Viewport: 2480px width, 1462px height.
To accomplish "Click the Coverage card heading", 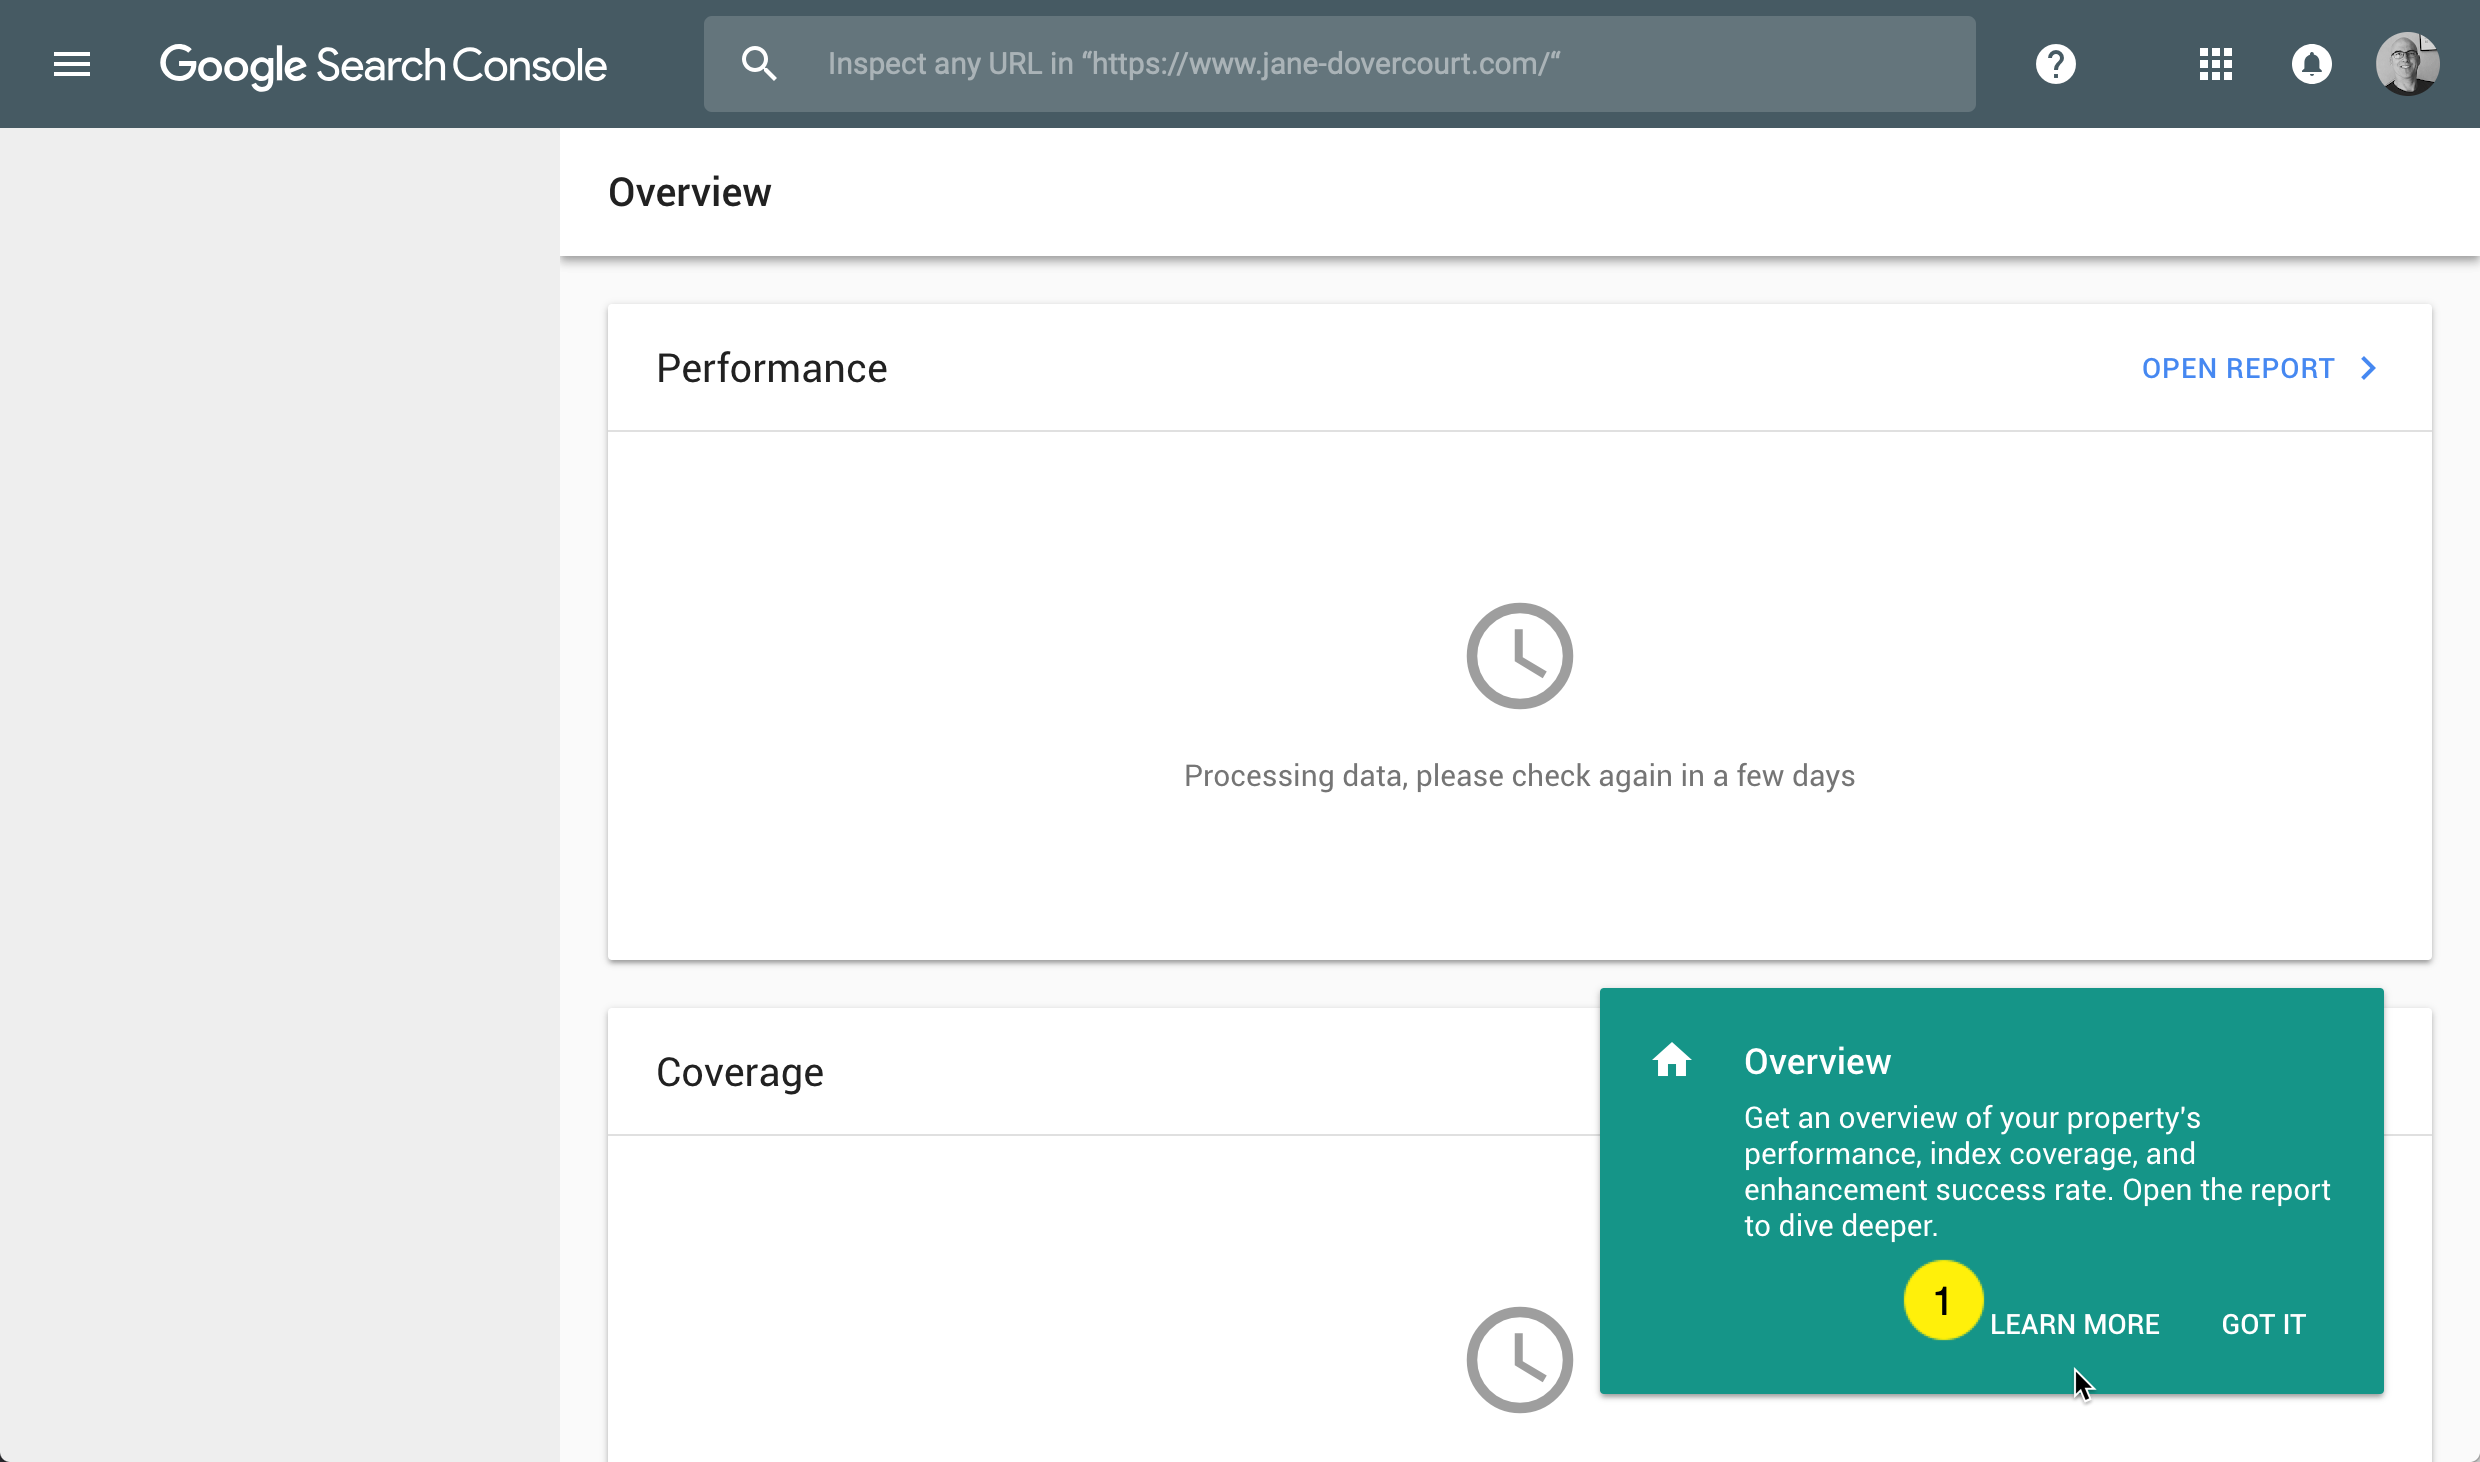I will pos(739,1072).
